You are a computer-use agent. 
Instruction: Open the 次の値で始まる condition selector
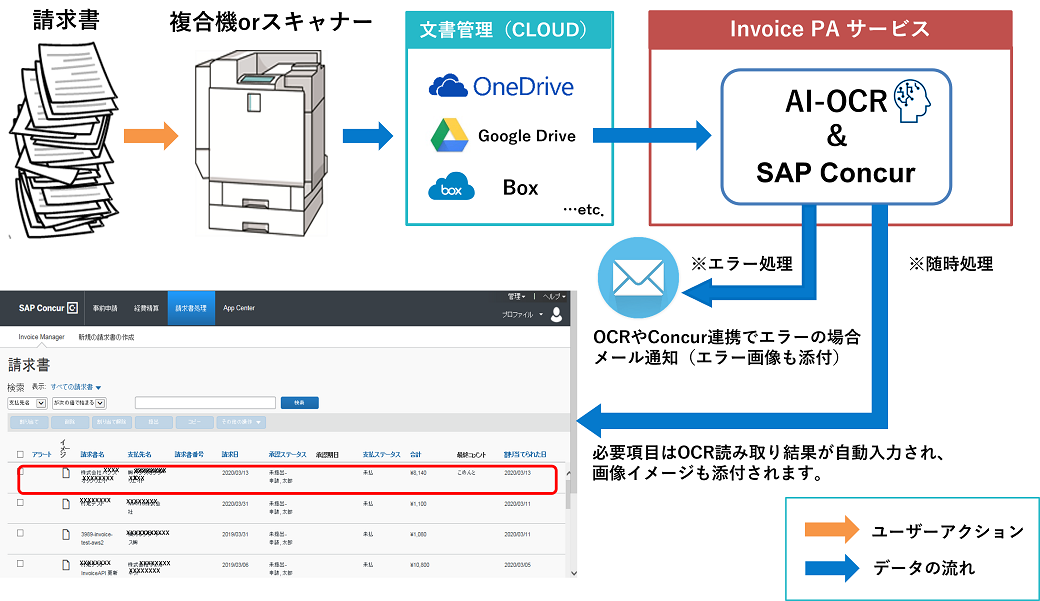[x=79, y=403]
